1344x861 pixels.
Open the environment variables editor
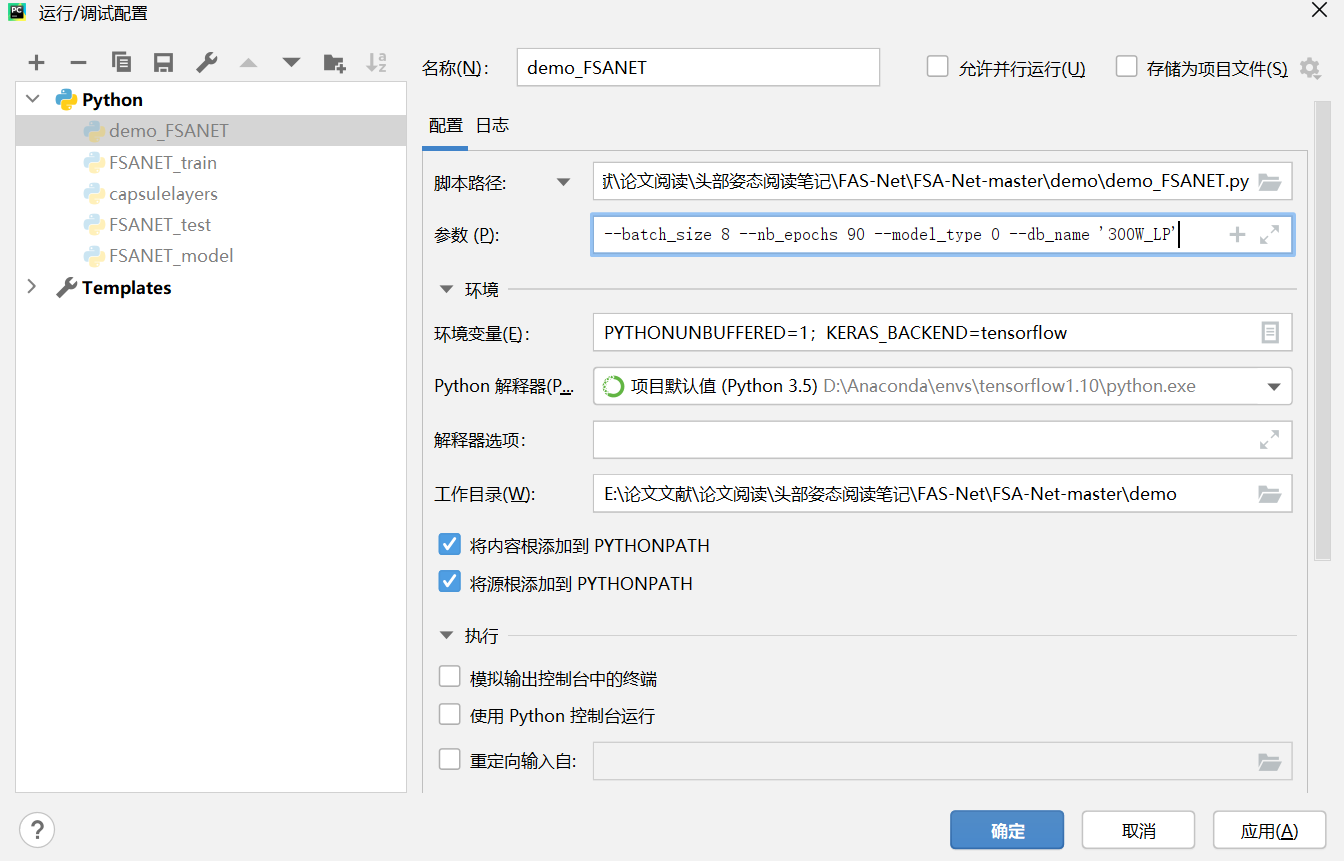coord(1271,332)
